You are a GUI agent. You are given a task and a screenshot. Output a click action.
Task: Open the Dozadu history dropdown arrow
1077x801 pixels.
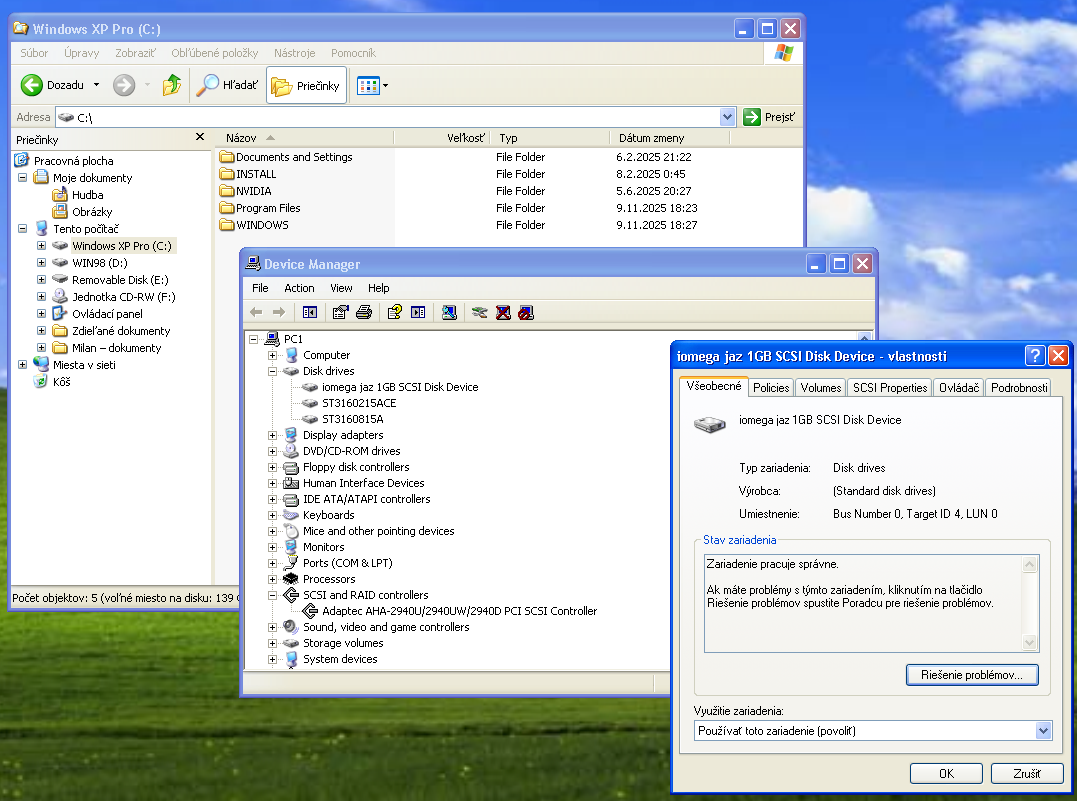(96, 85)
